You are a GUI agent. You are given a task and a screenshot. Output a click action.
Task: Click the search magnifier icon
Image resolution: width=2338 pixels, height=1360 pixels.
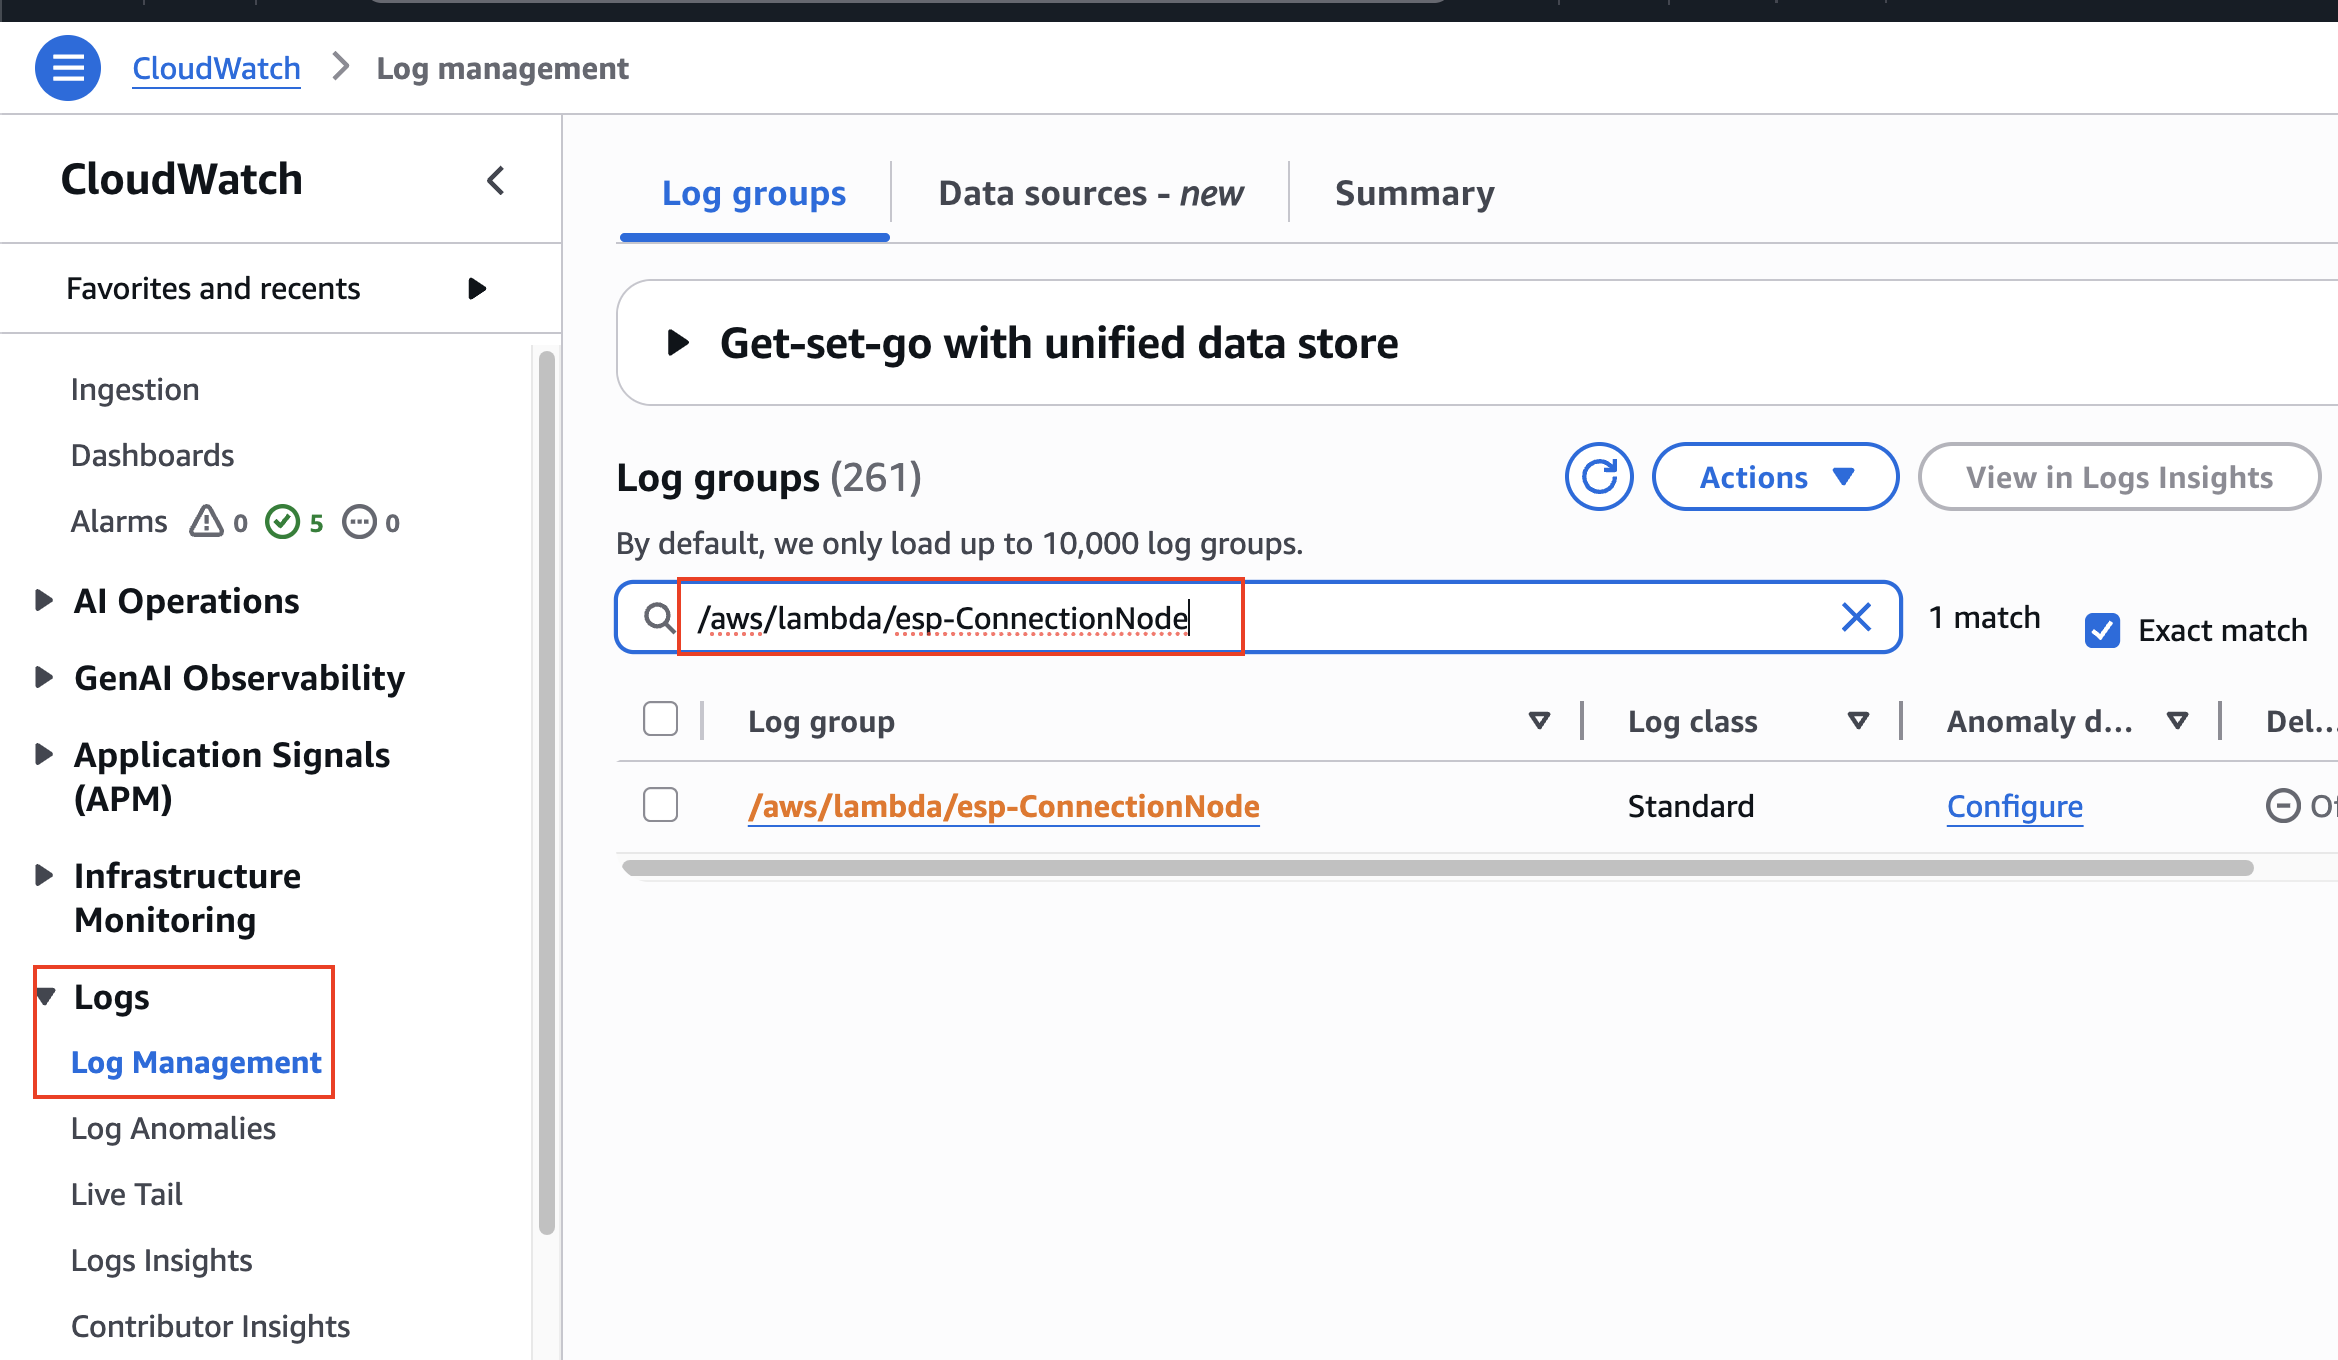coord(658,618)
